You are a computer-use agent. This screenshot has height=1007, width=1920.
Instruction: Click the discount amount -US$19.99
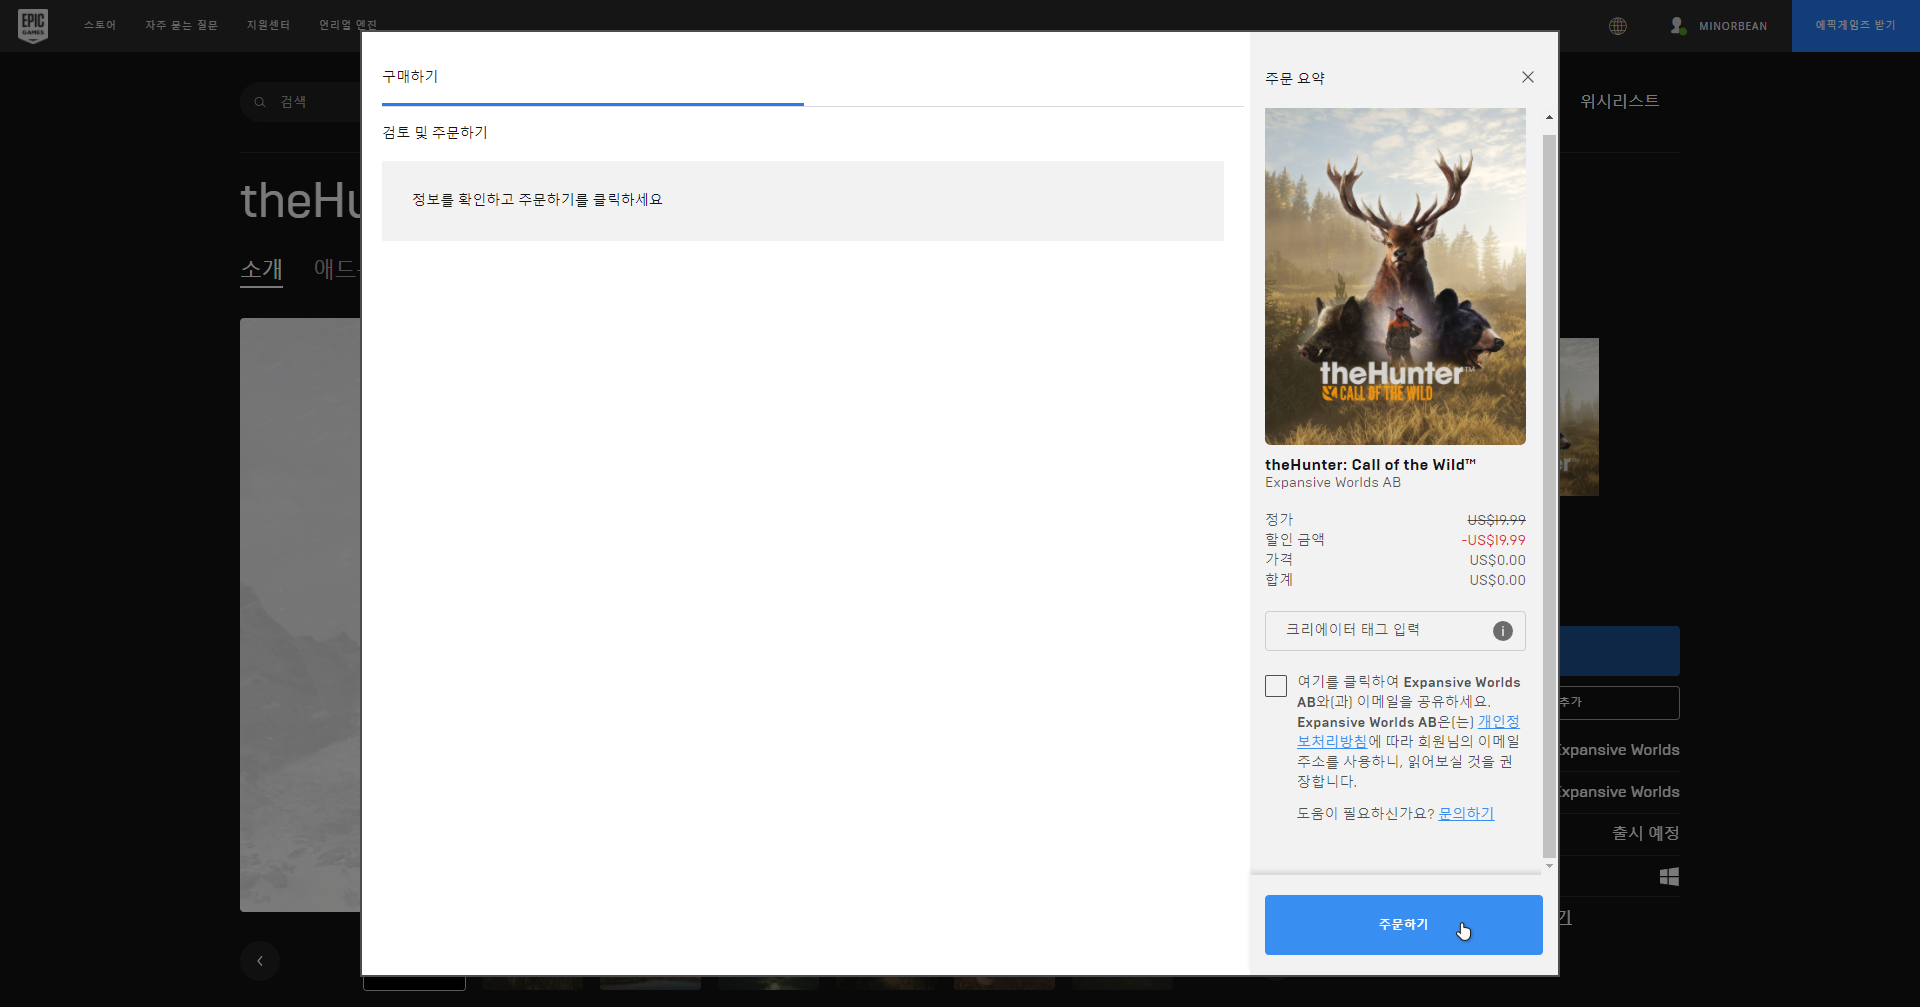pos(1493,540)
